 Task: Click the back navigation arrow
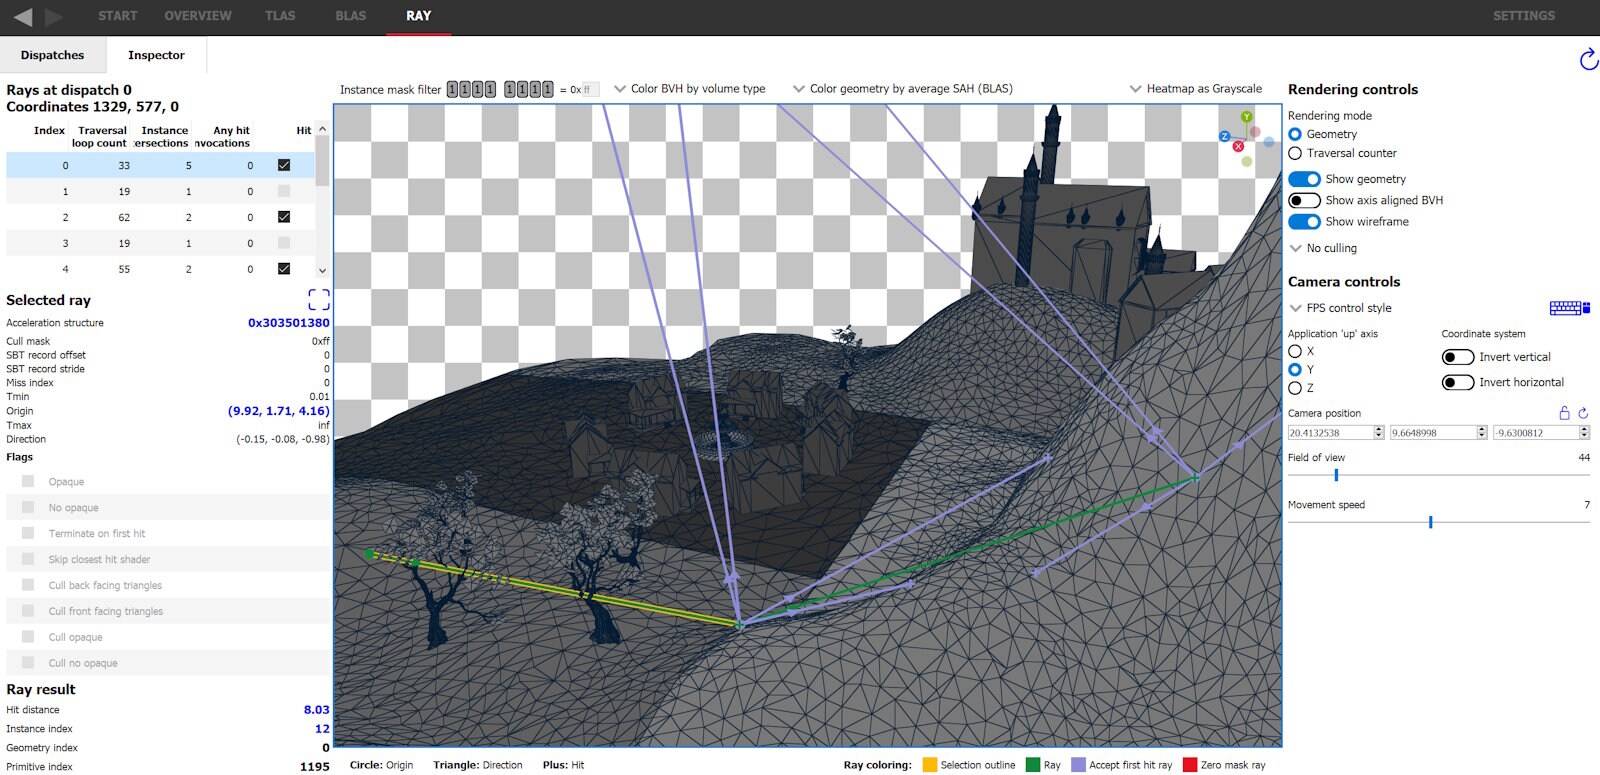click(x=22, y=17)
